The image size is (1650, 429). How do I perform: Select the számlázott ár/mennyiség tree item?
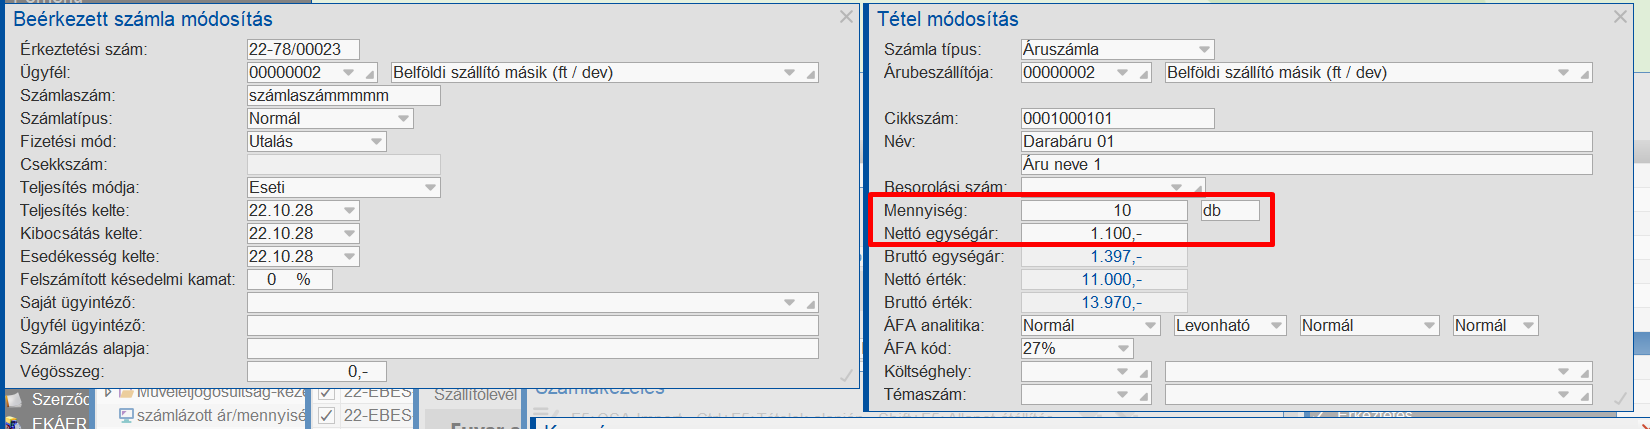(x=220, y=415)
